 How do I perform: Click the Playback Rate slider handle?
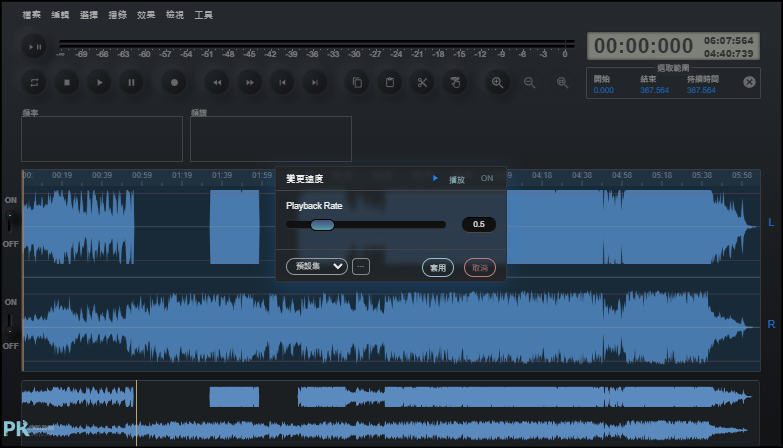click(x=322, y=225)
